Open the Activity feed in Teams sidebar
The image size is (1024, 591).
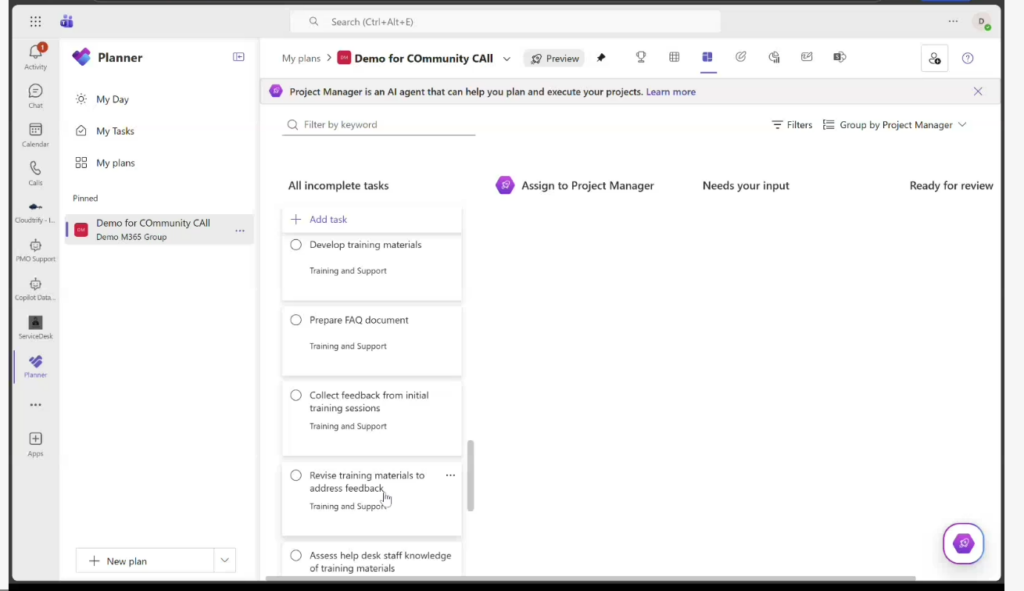35,55
